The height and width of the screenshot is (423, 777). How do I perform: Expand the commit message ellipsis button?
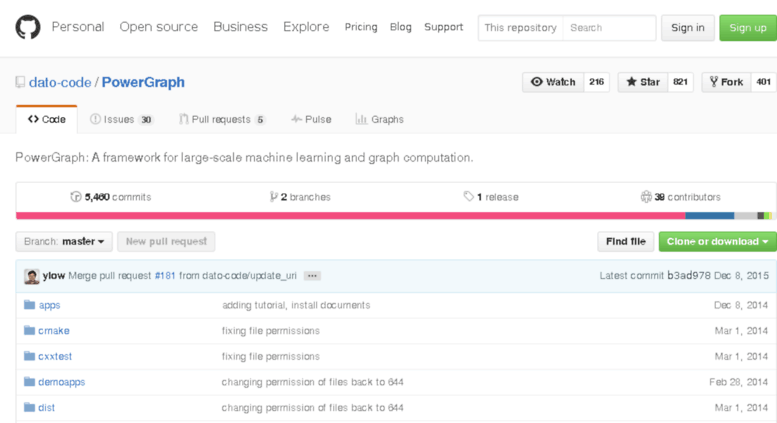(x=312, y=276)
